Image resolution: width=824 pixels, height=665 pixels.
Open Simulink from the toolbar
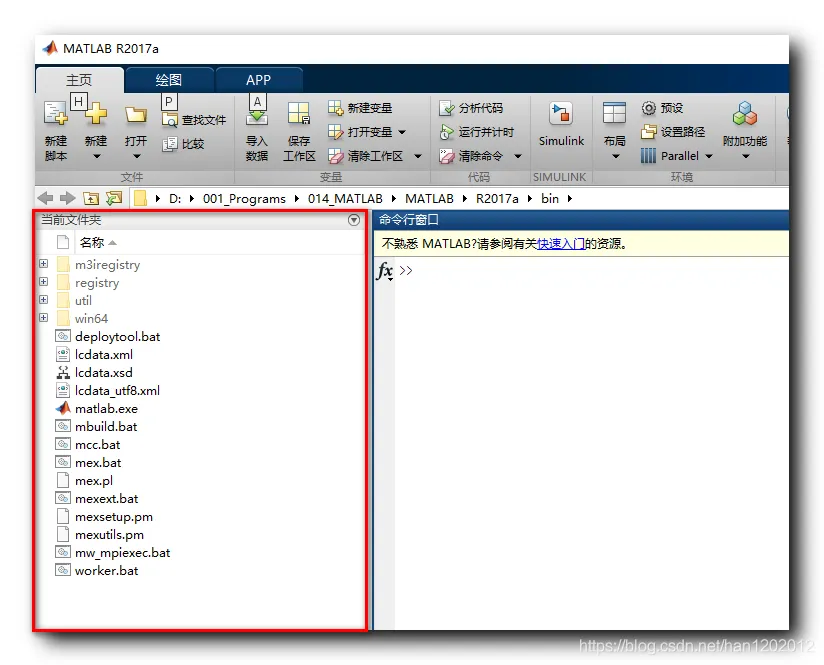coord(561,126)
